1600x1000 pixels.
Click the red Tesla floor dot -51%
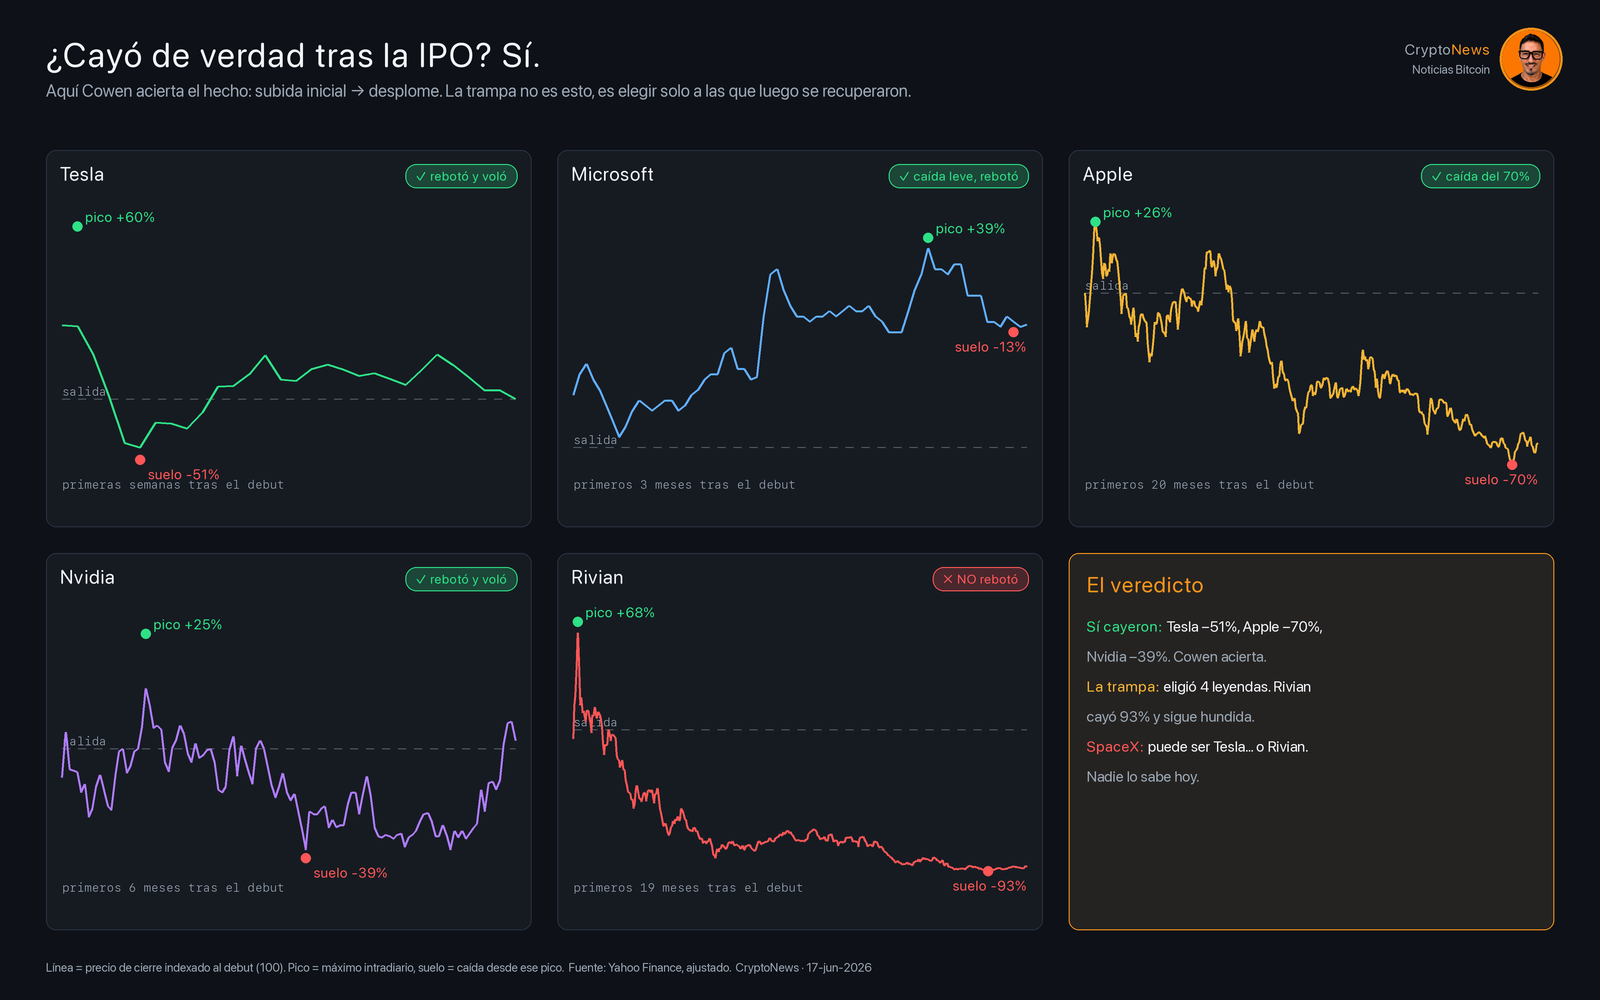(140, 460)
